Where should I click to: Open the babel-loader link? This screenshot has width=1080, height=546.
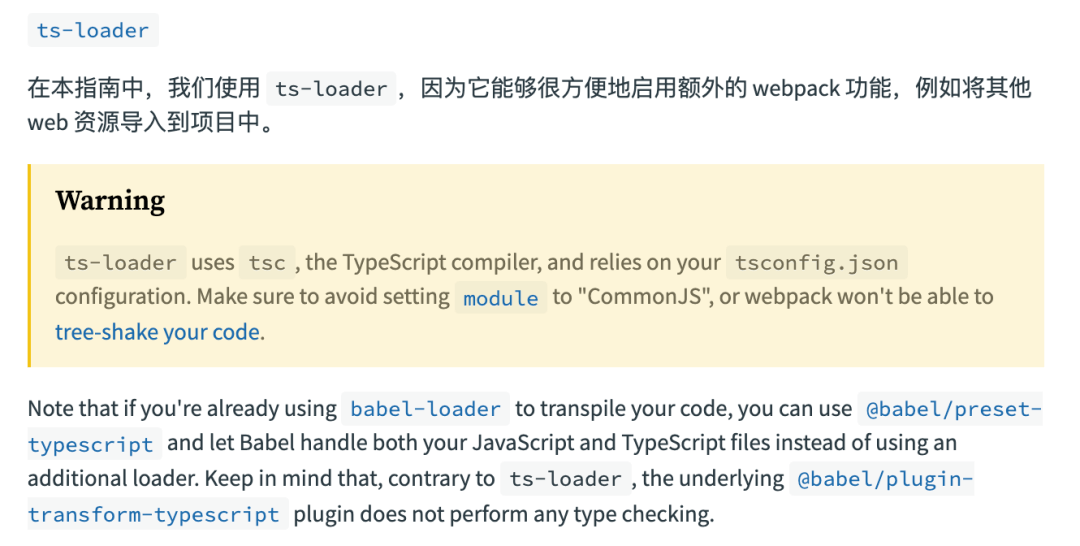(426, 409)
